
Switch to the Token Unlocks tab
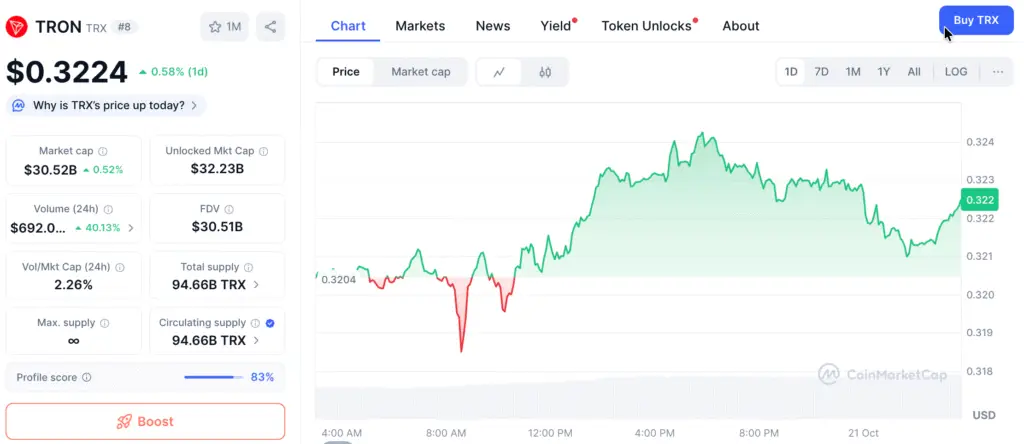pyautogui.click(x=646, y=26)
